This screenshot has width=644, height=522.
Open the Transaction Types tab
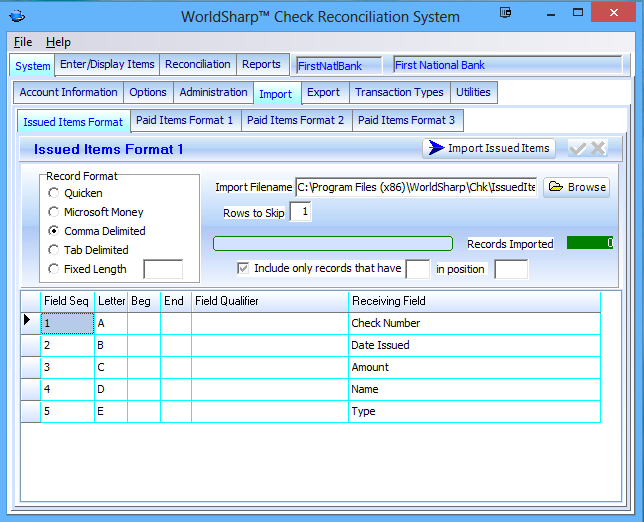coord(399,92)
